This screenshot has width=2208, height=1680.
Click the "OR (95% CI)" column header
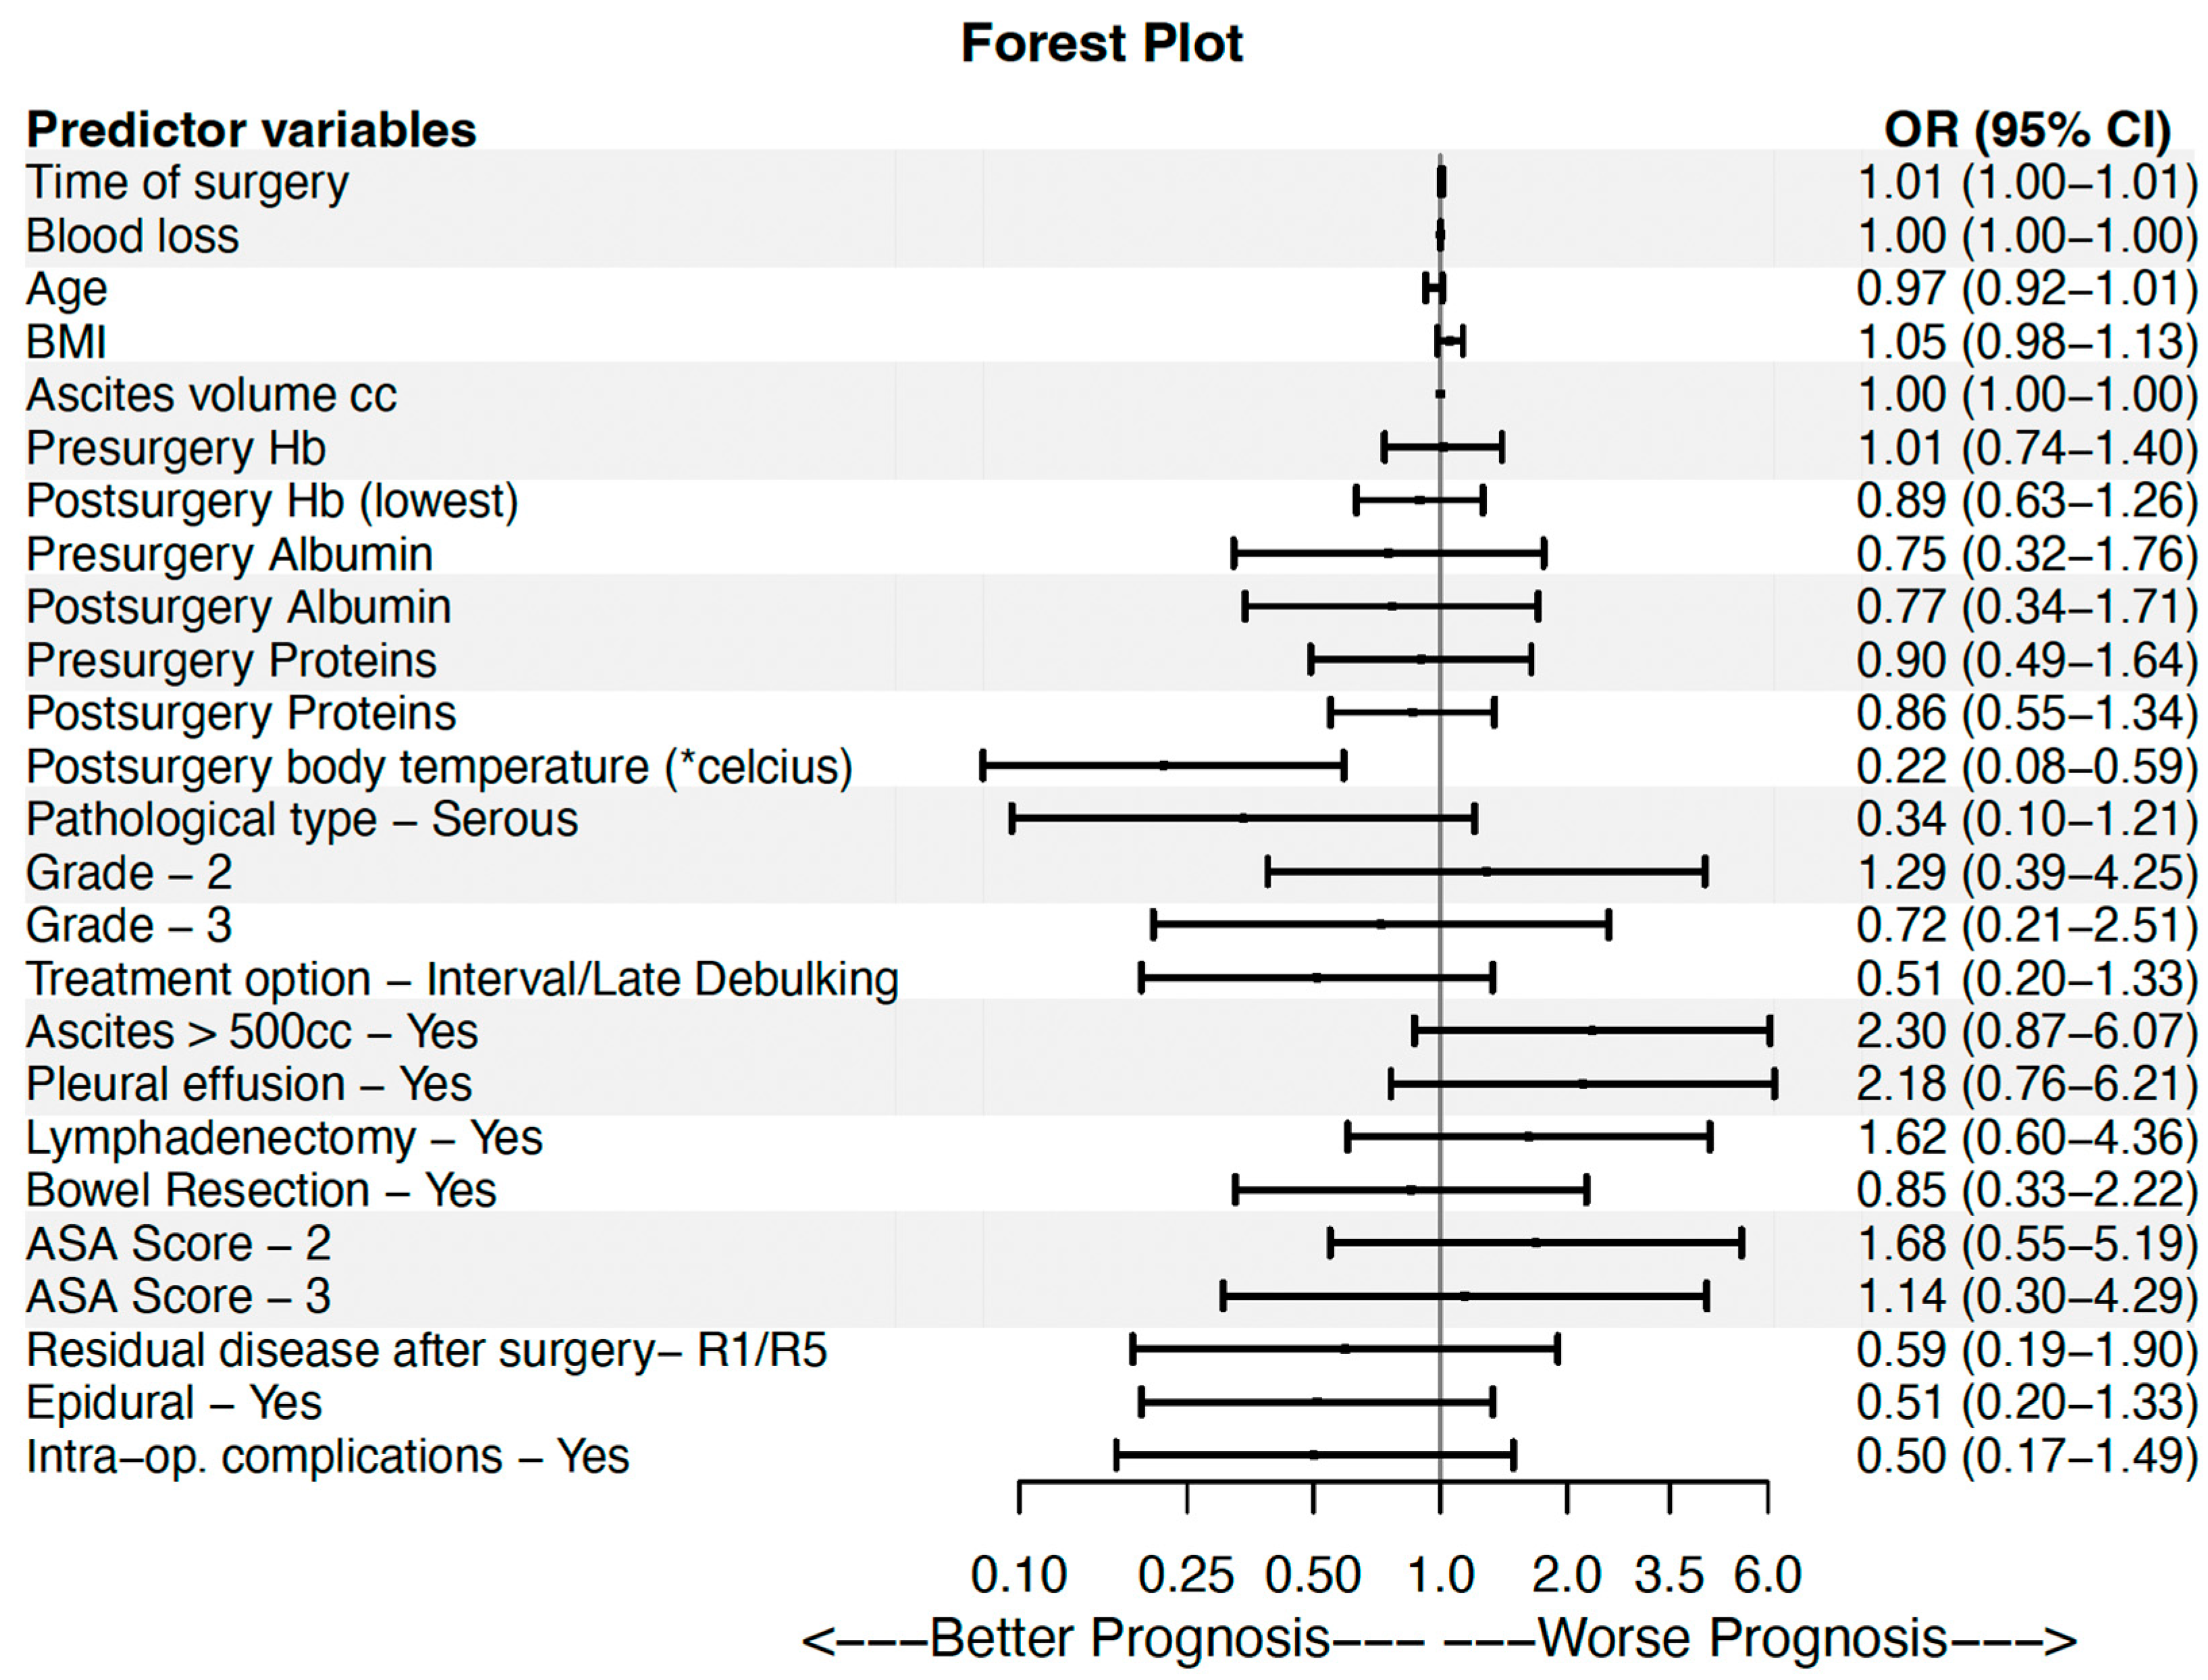(2026, 130)
